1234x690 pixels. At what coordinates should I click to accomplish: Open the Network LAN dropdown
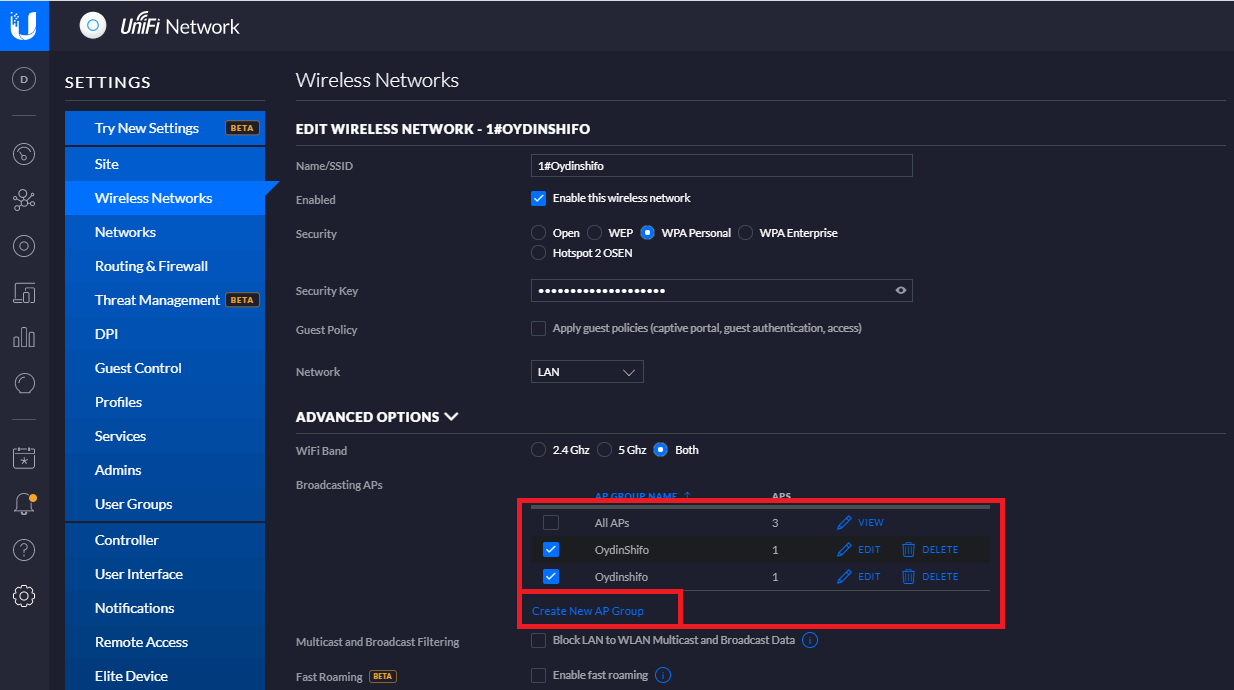(x=587, y=372)
